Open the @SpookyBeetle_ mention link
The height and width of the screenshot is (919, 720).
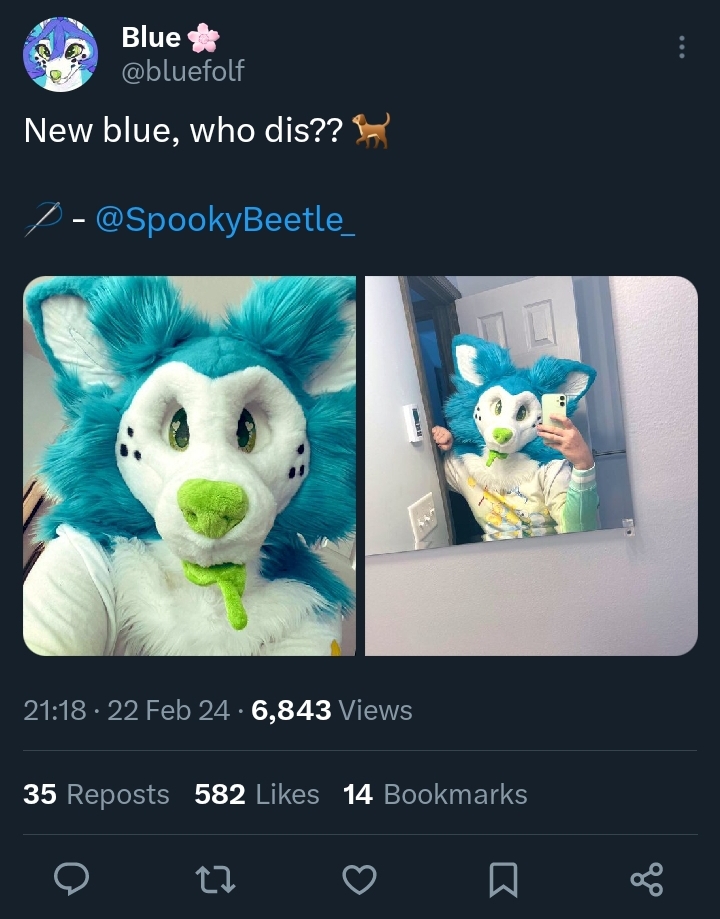click(x=225, y=220)
